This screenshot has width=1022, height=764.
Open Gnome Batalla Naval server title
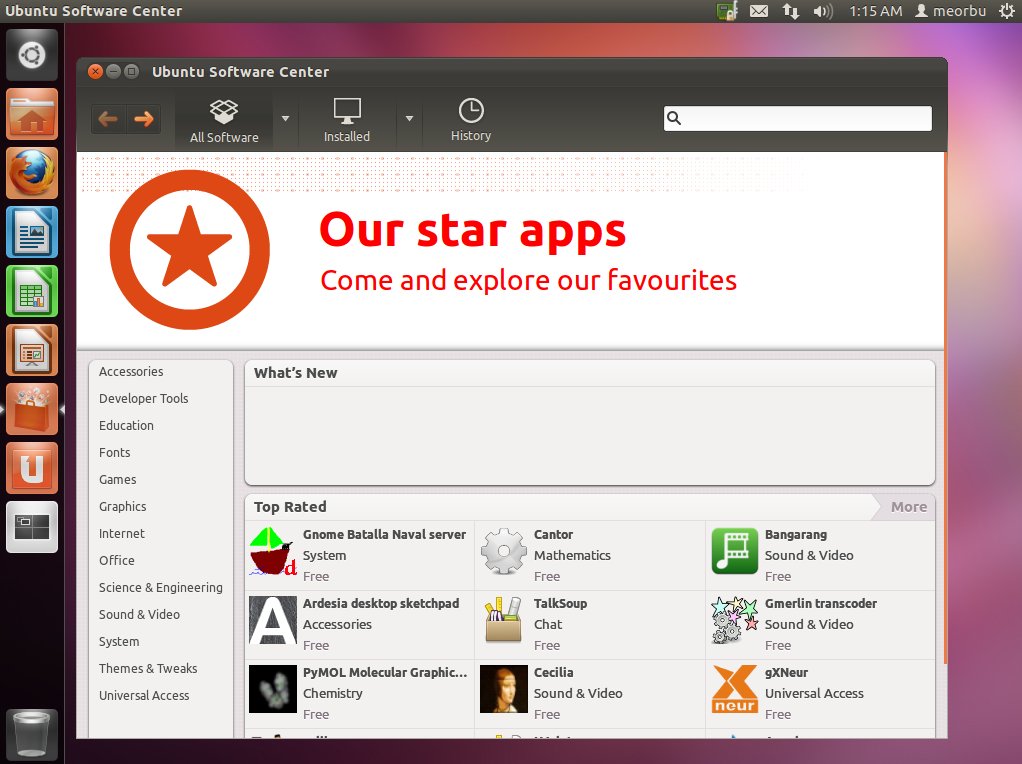pos(385,535)
